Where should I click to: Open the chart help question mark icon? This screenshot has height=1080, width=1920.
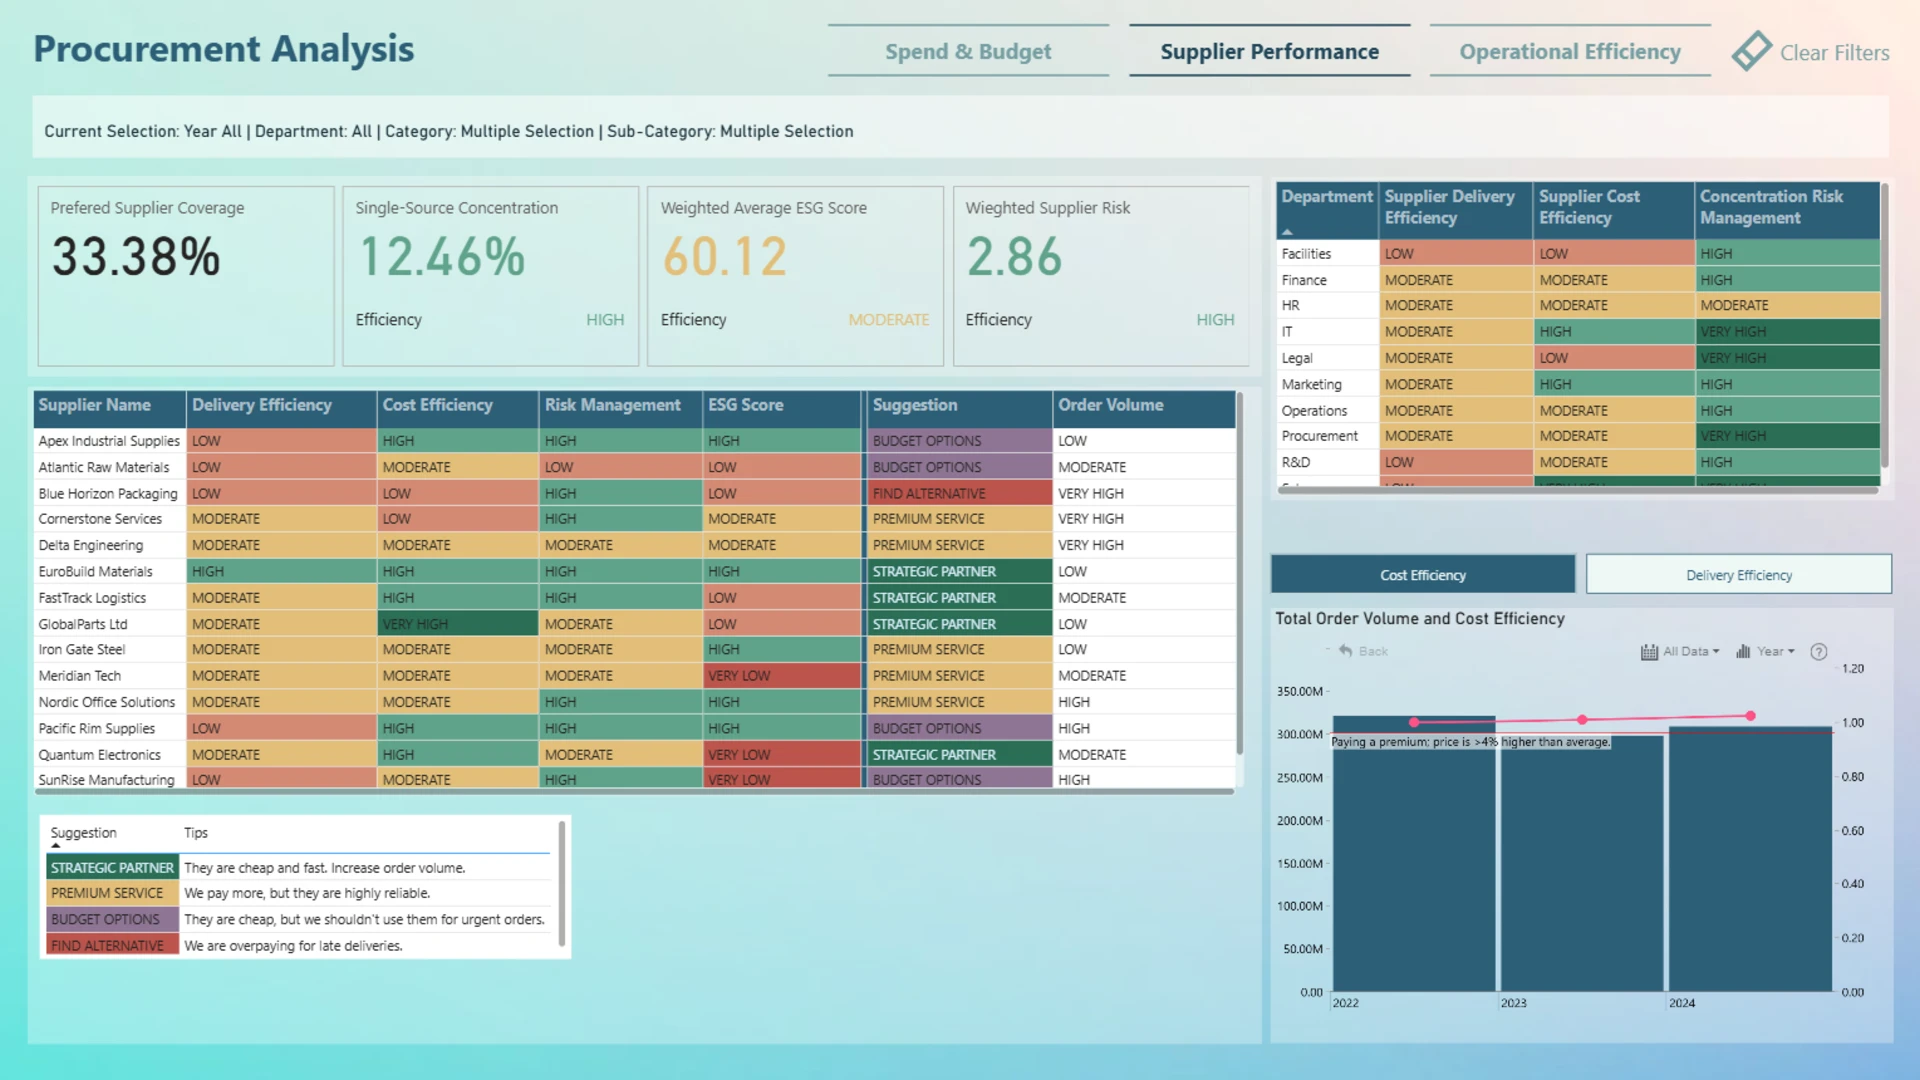point(1819,652)
